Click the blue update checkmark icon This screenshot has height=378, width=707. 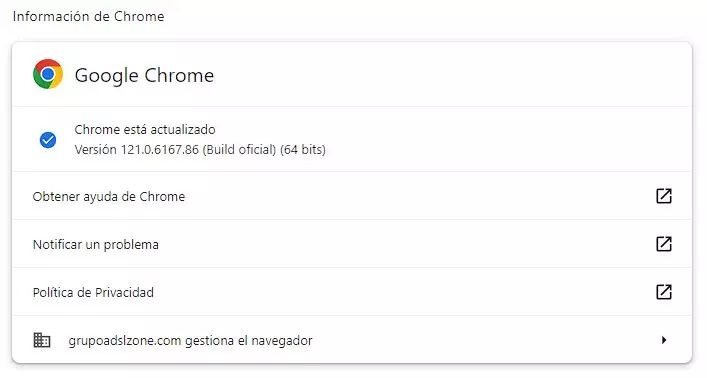pos(48,140)
